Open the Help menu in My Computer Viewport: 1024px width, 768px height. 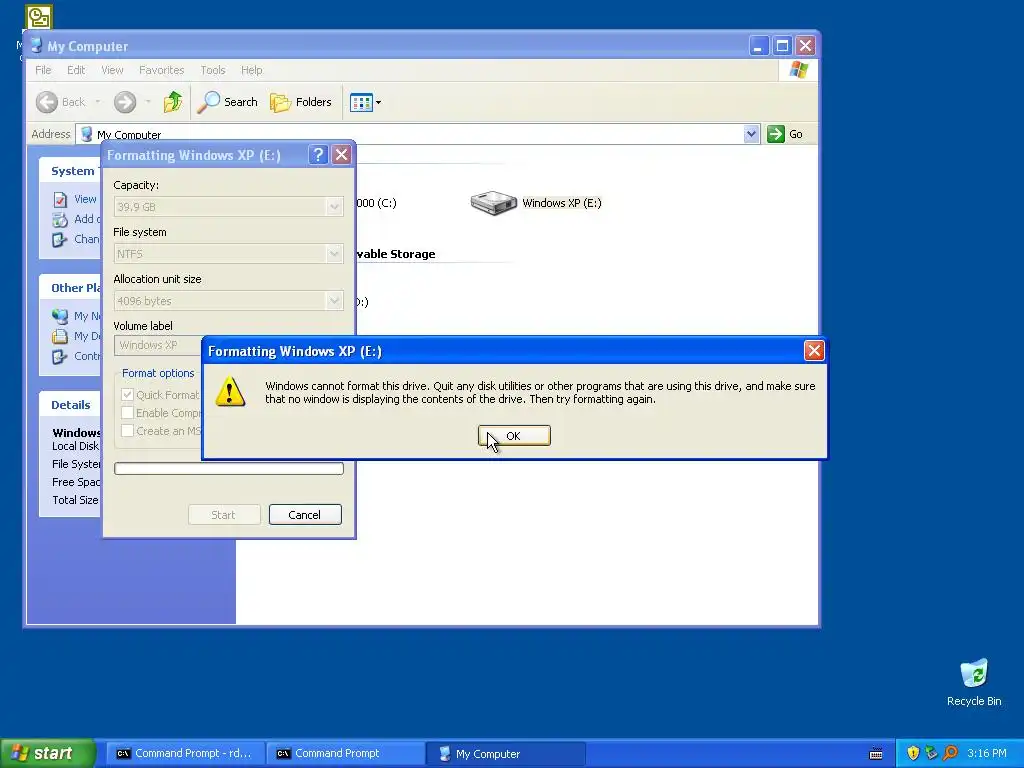[x=251, y=70]
